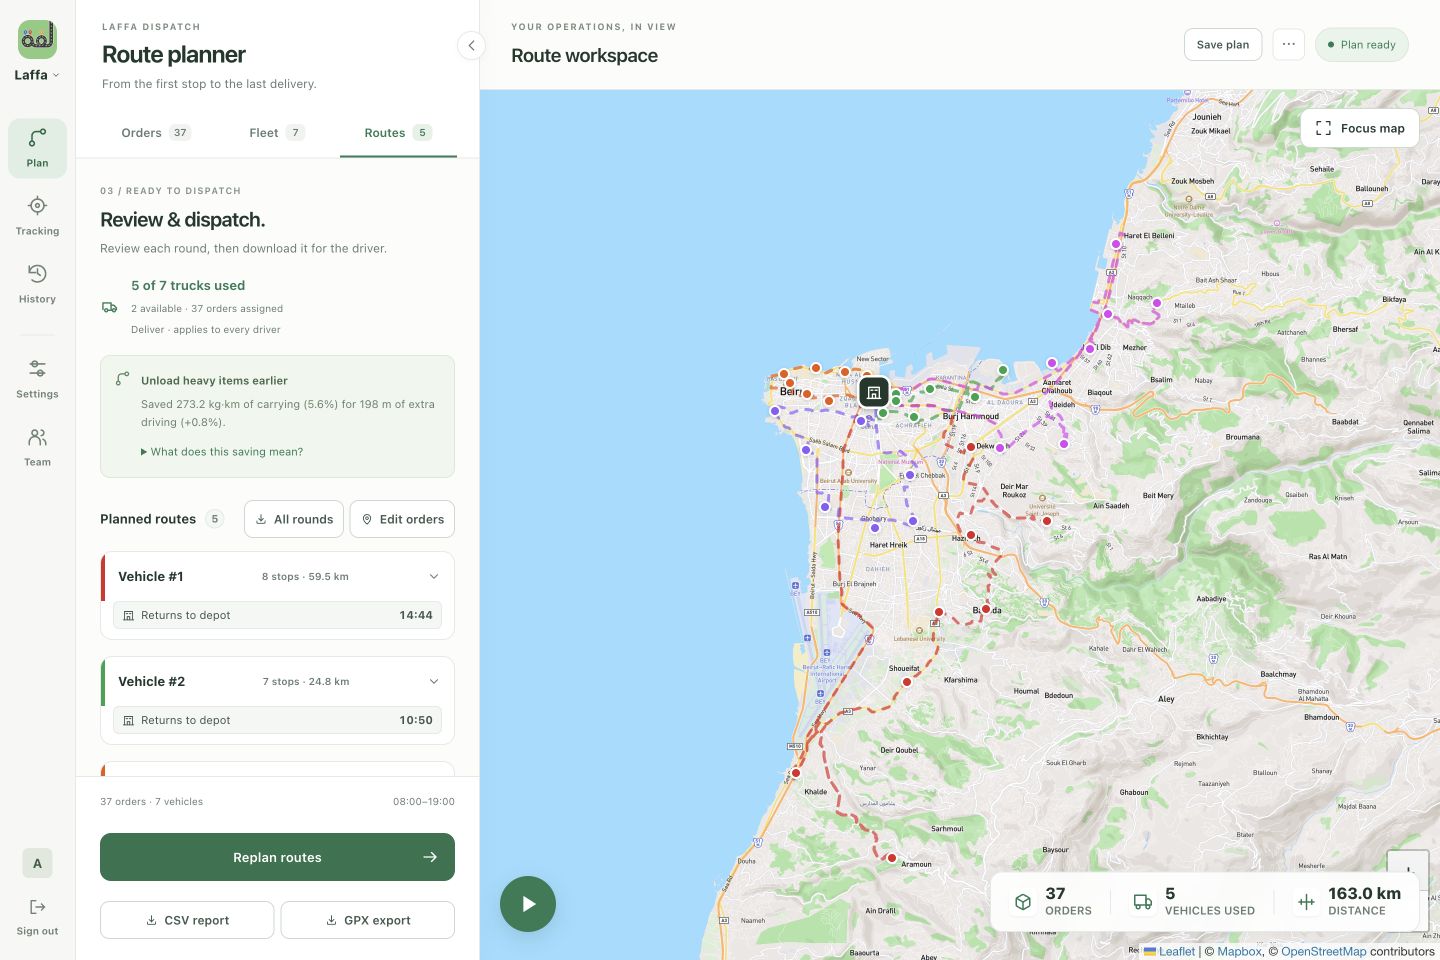
Task: Expand Vehicle #2 route details
Action: click(434, 681)
